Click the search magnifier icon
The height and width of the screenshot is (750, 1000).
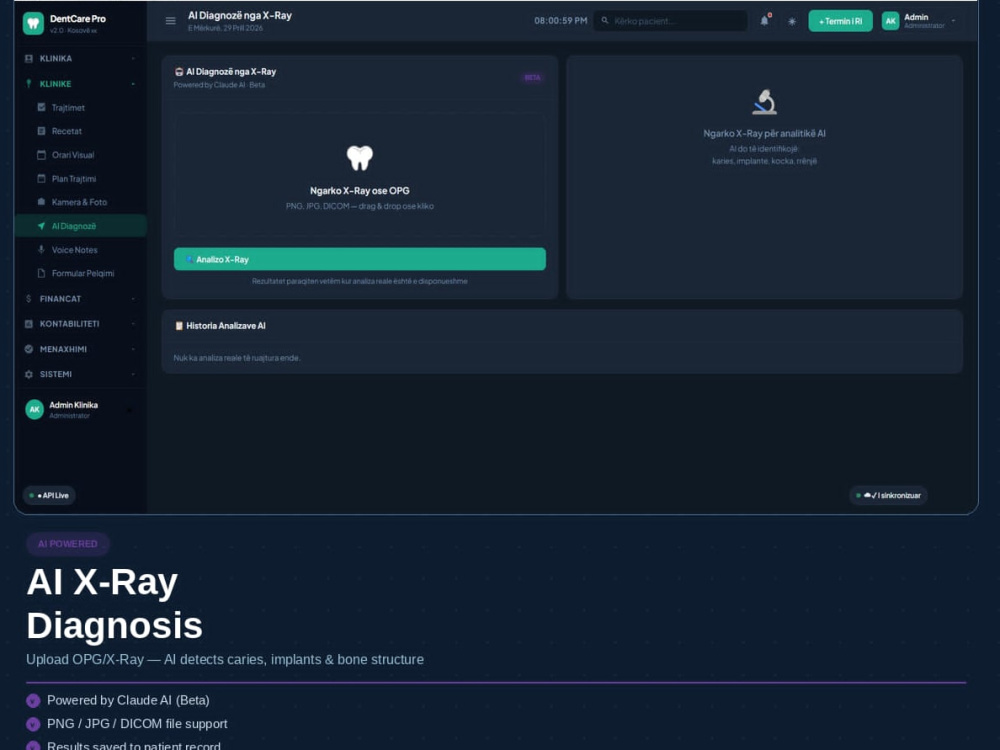pyautogui.click(x=605, y=21)
